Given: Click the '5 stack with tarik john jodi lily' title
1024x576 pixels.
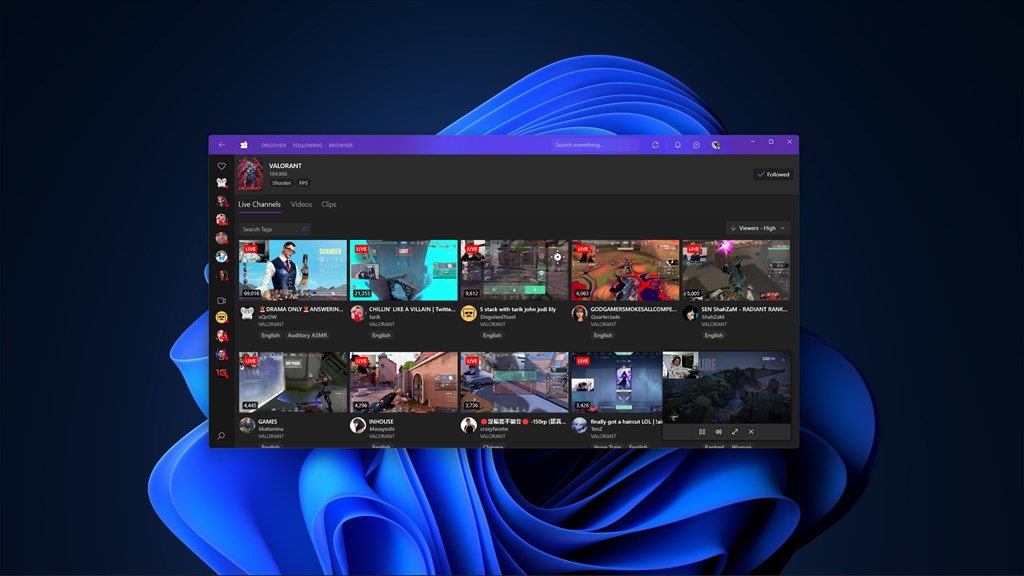Looking at the screenshot, I should (518, 309).
